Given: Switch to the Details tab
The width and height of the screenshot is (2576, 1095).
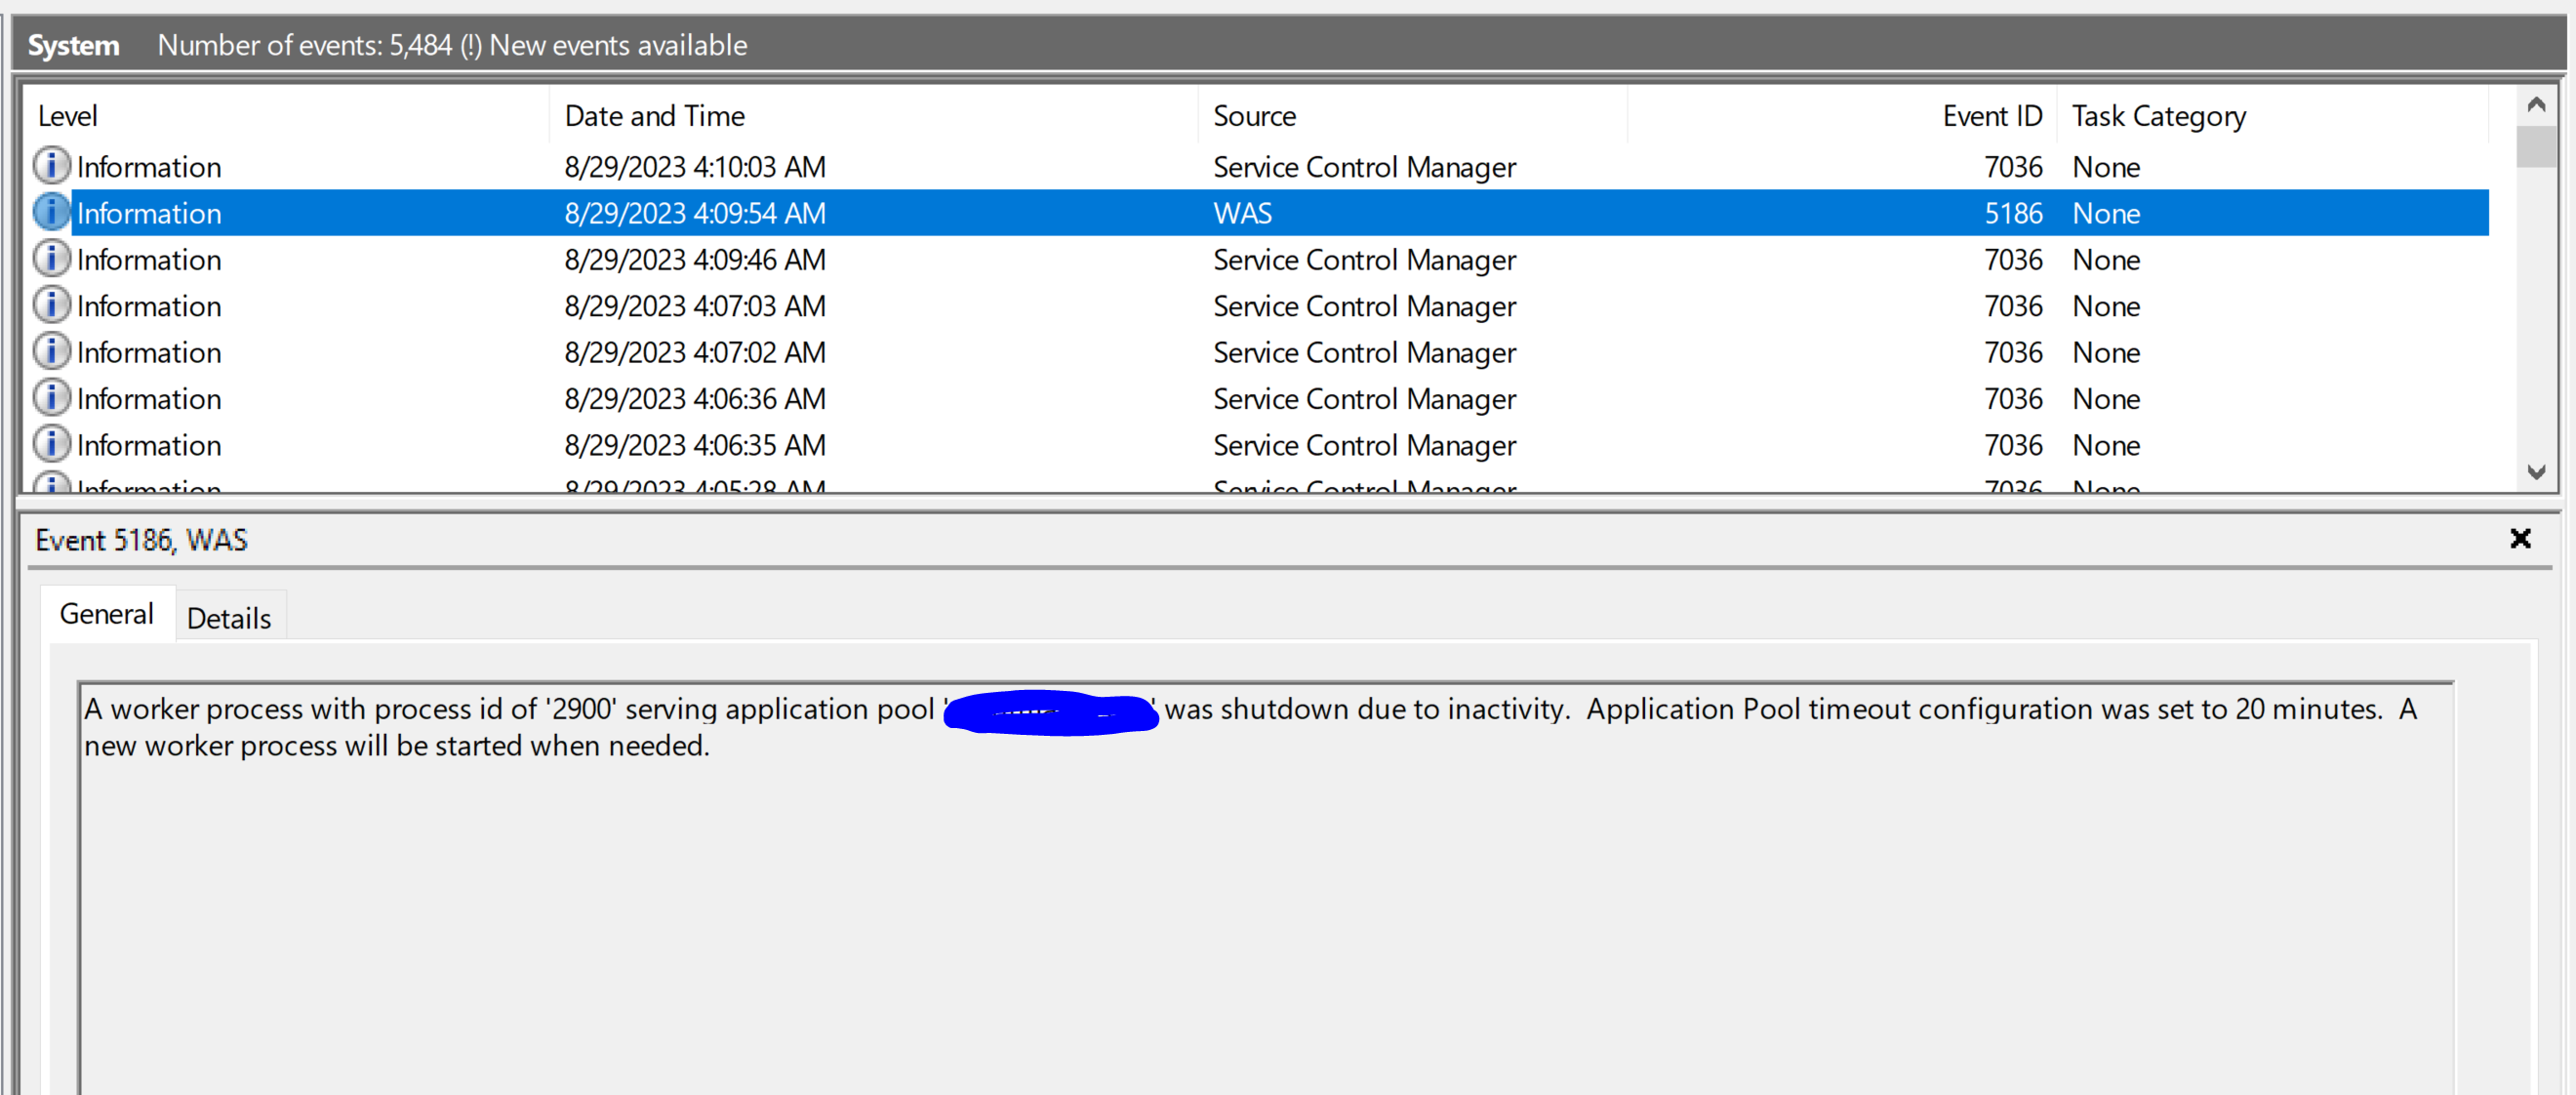Looking at the screenshot, I should [x=229, y=618].
